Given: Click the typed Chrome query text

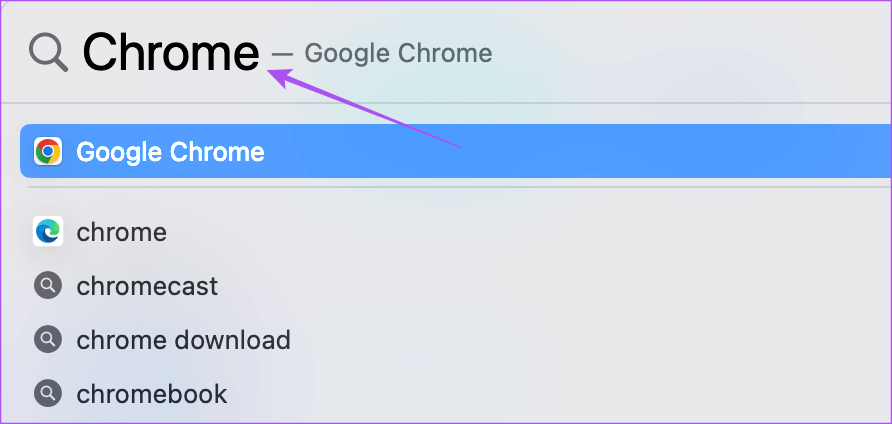Looking at the screenshot, I should click(x=170, y=52).
